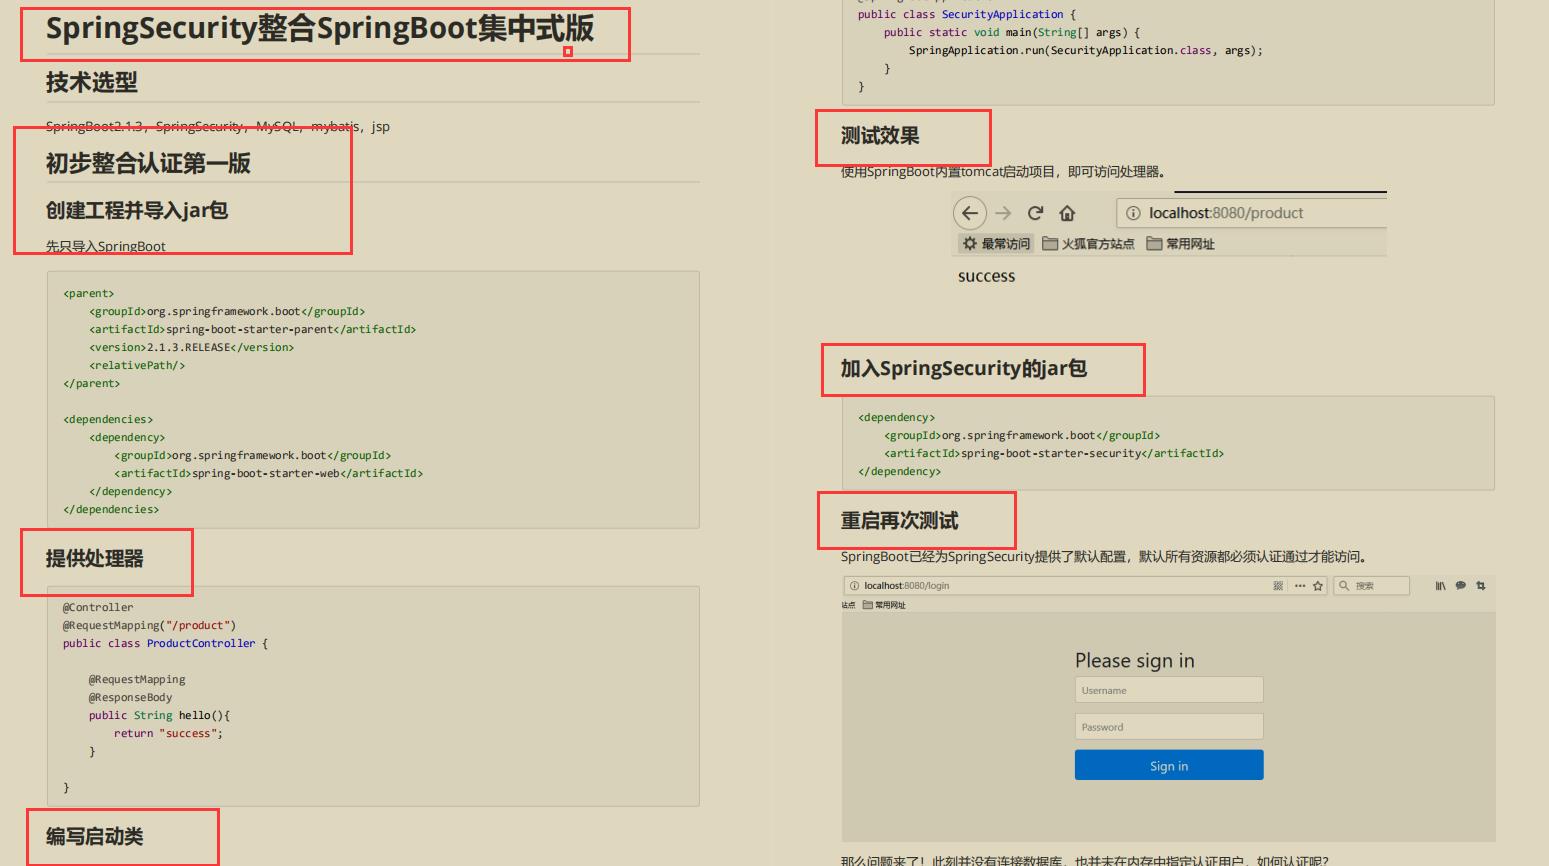Click the Username field
Screen dimensions: 1549x866
click(1169, 690)
